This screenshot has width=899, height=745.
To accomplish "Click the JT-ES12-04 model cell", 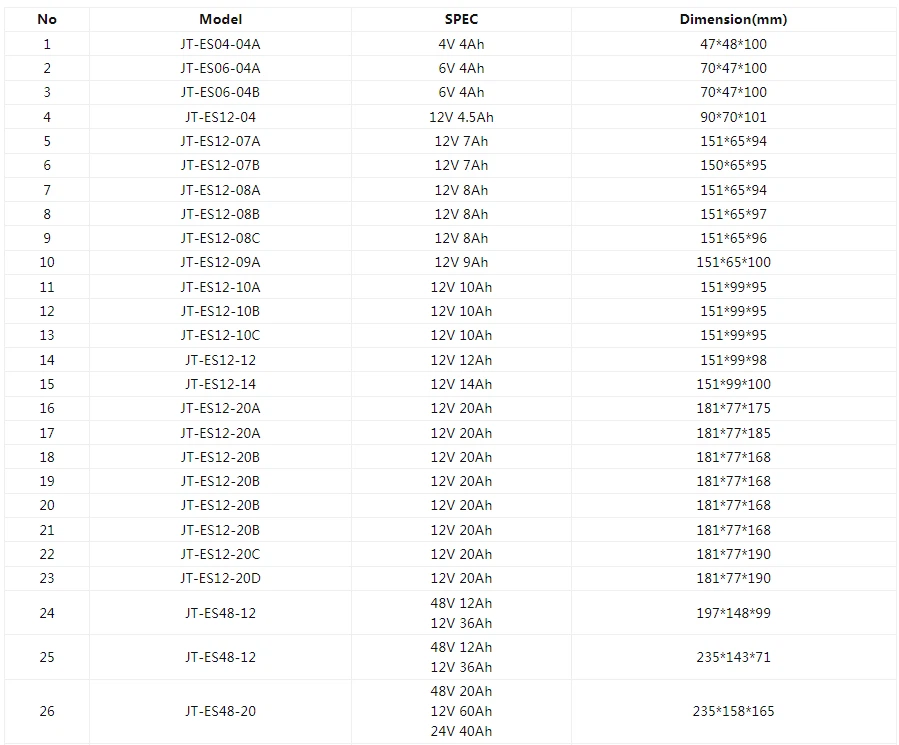I will [220, 117].
